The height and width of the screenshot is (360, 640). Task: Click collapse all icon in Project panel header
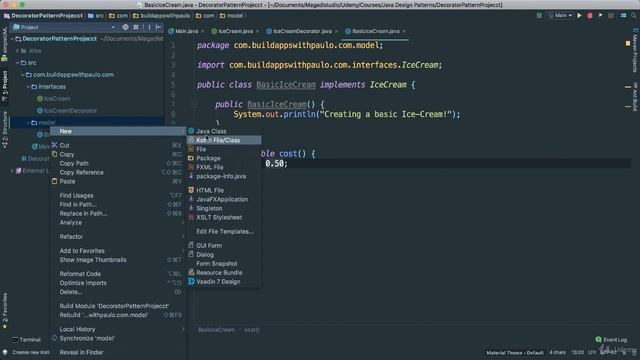(136, 27)
